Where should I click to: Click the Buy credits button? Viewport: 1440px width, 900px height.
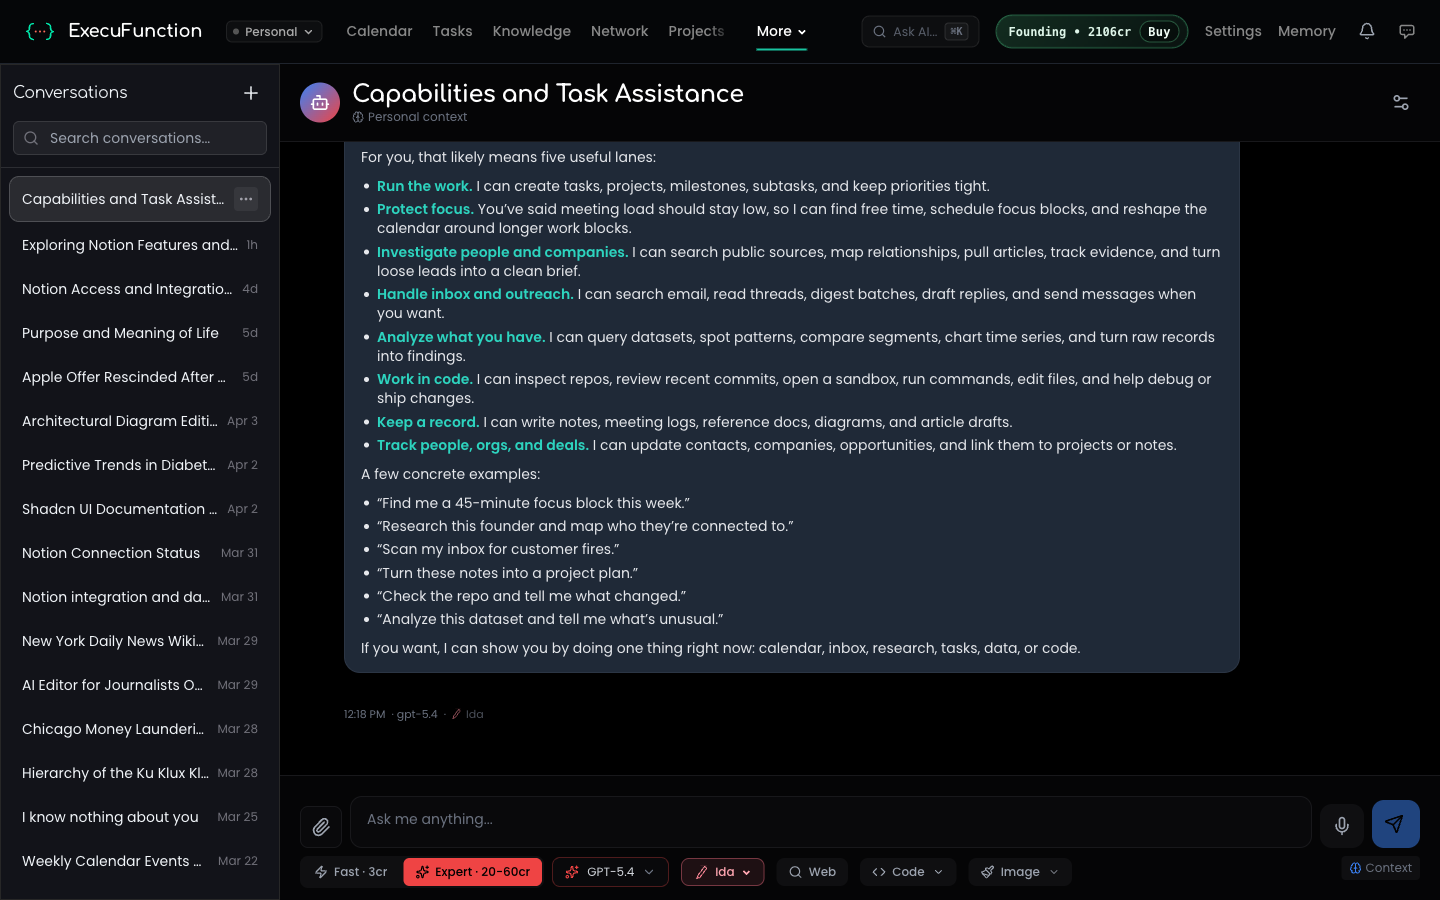(1158, 31)
